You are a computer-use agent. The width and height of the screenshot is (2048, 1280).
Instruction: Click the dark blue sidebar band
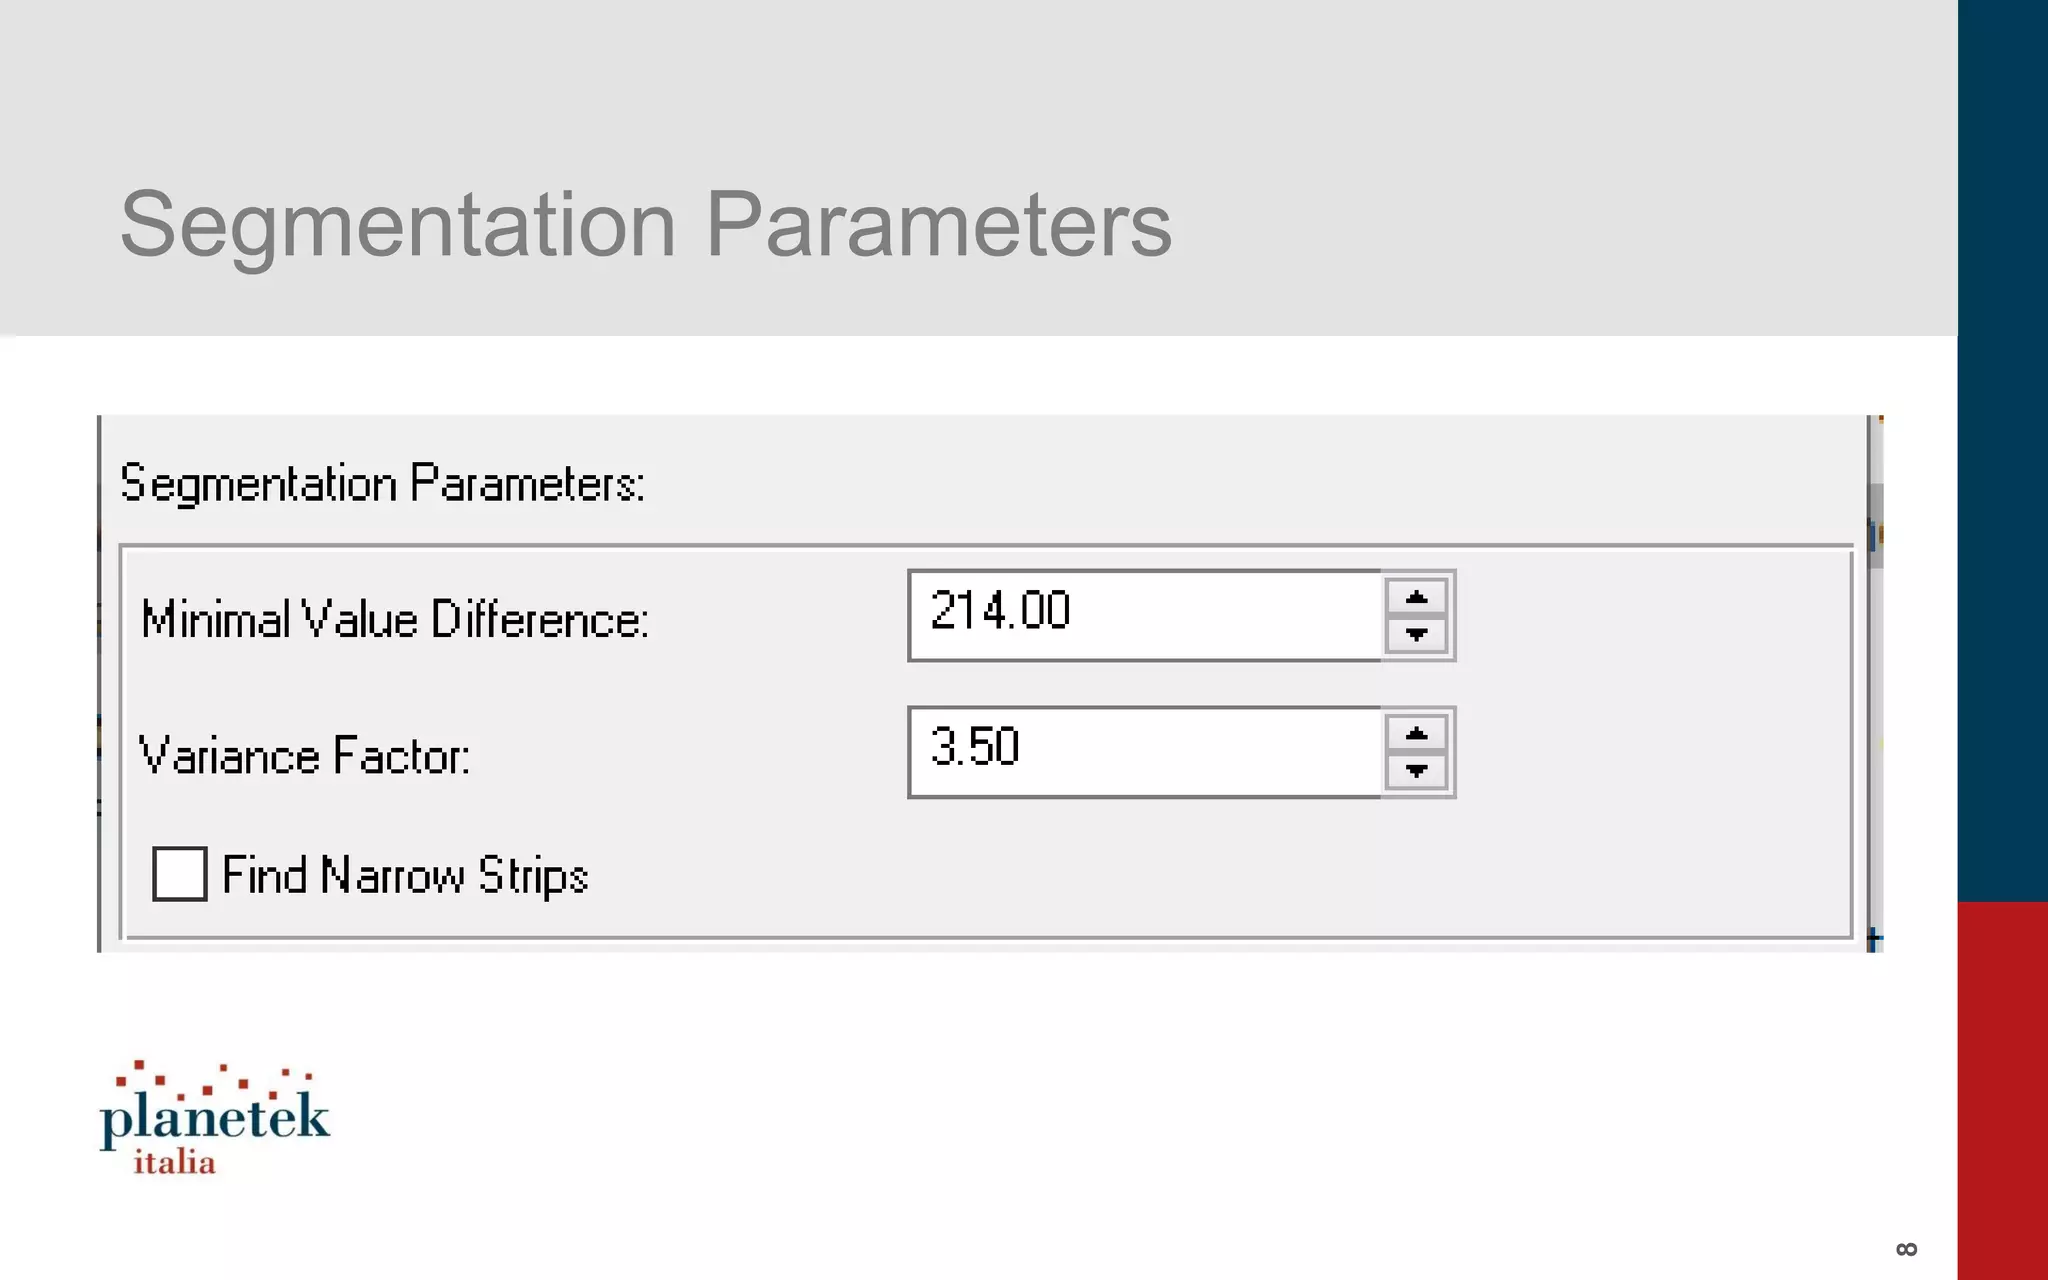(x=2002, y=450)
